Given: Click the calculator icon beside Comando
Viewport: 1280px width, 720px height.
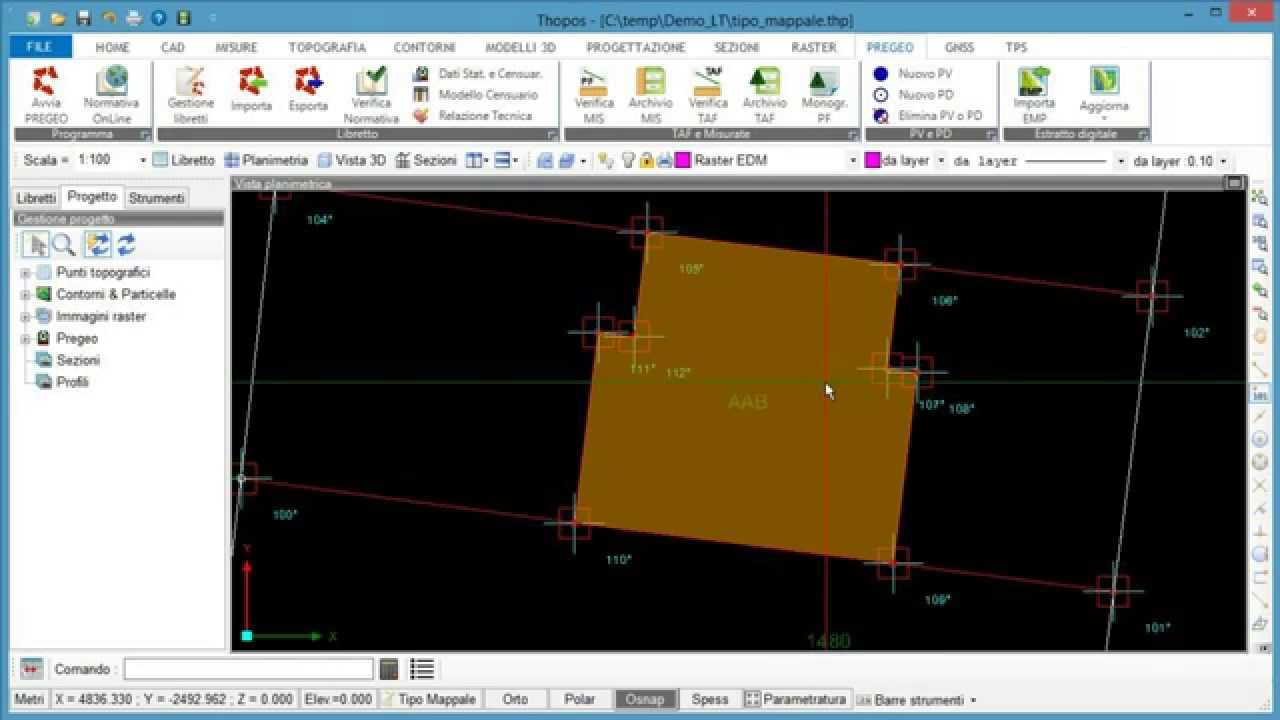Looking at the screenshot, I should [x=389, y=669].
